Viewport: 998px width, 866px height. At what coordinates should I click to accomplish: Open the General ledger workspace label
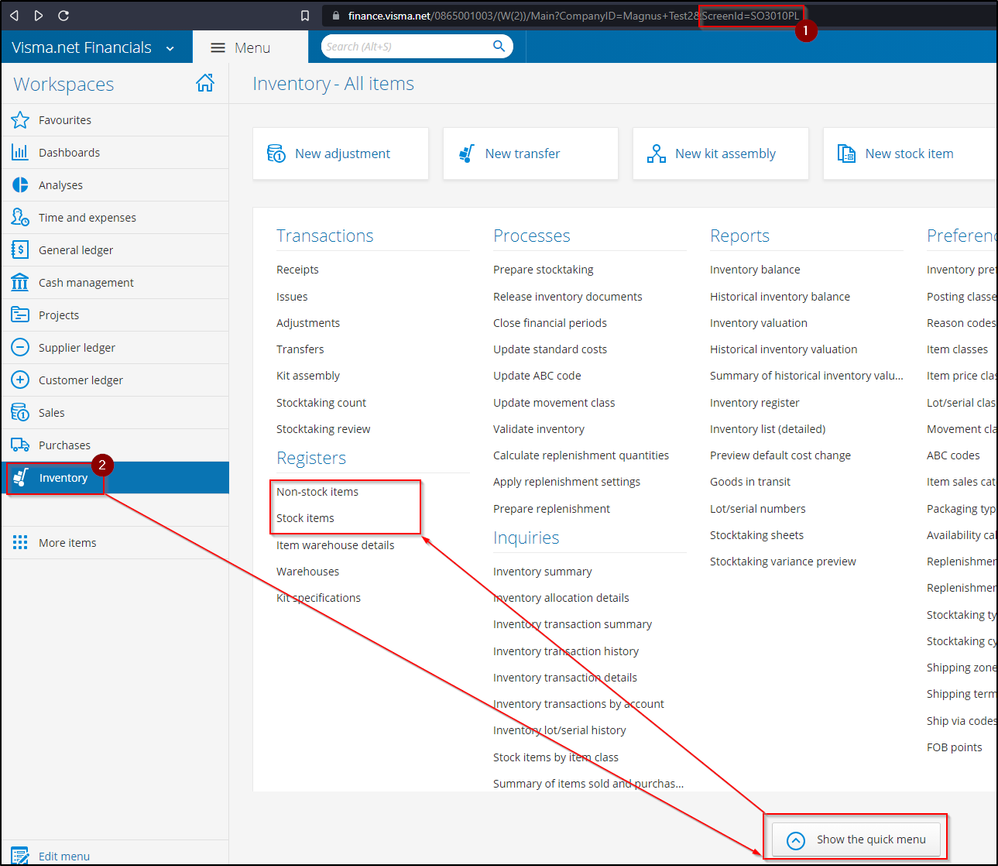point(76,249)
